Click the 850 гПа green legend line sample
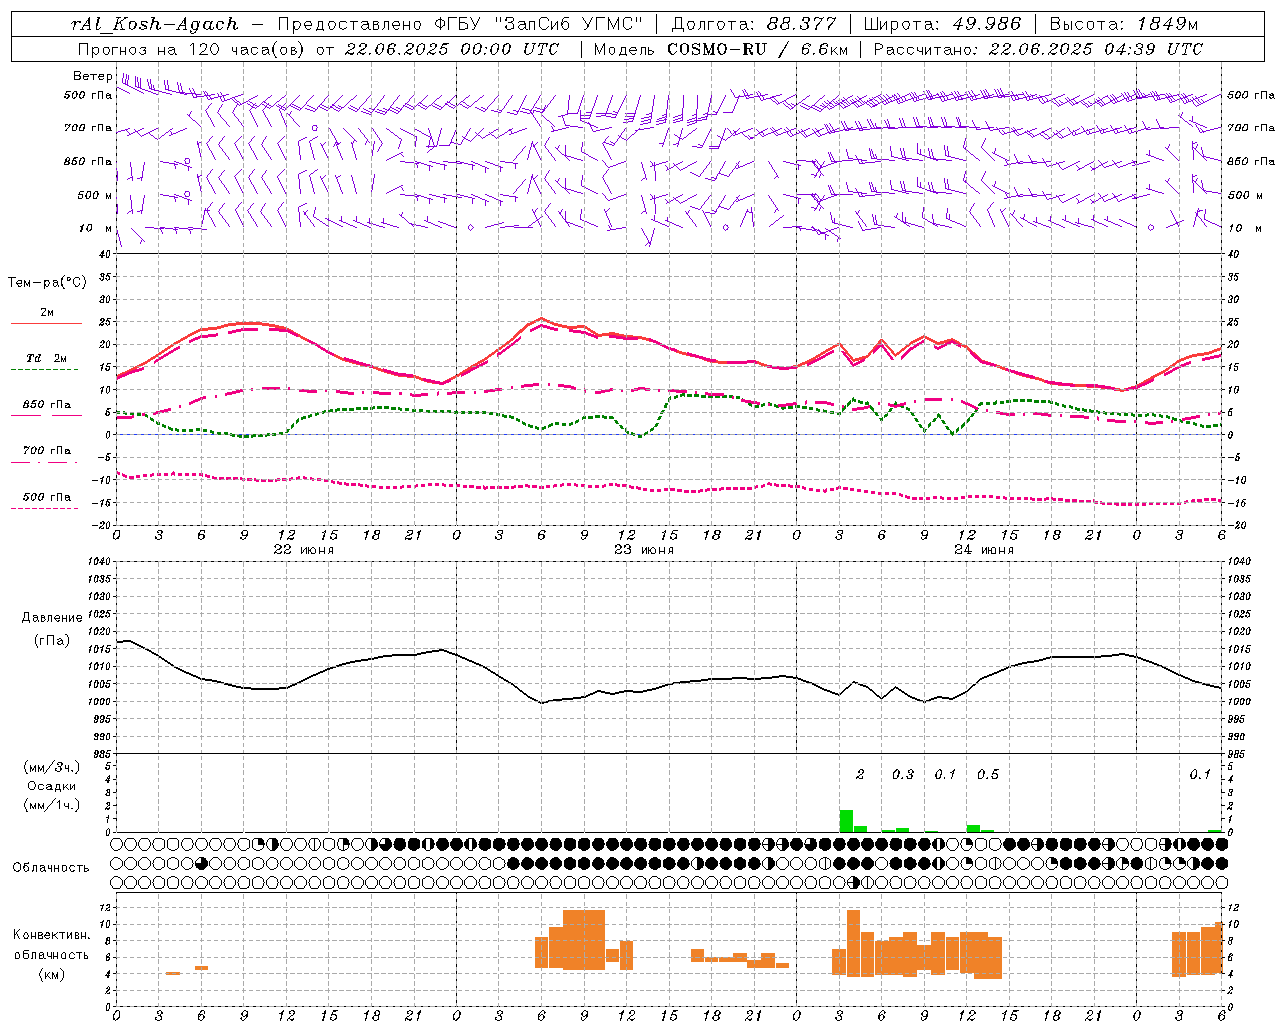 point(46,415)
